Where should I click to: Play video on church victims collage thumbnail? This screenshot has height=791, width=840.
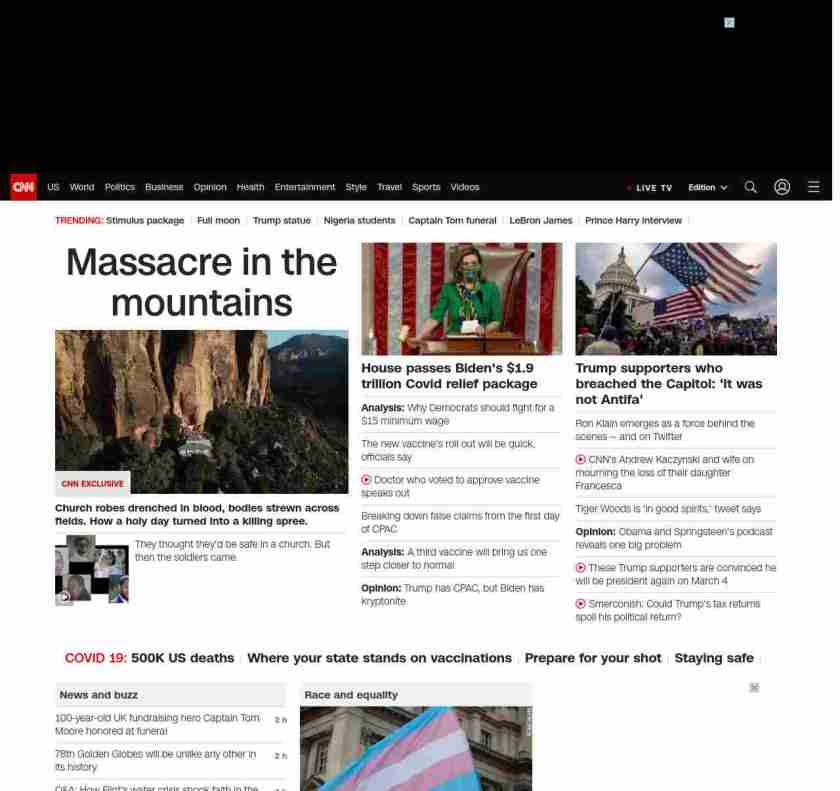65,597
